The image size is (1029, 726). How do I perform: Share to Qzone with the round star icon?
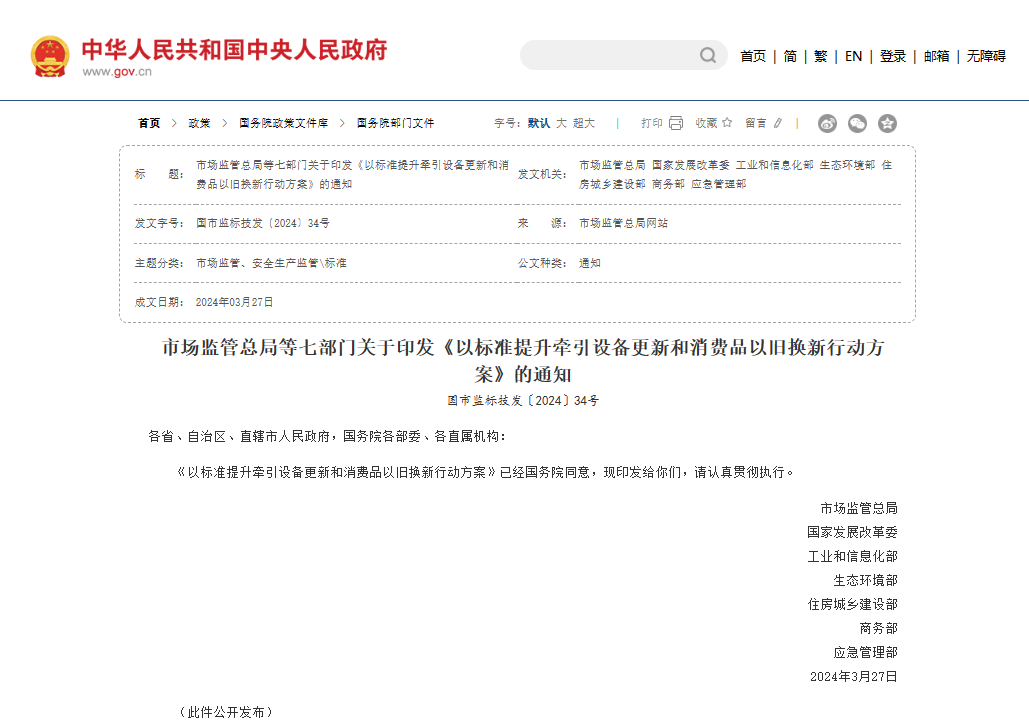click(x=887, y=124)
